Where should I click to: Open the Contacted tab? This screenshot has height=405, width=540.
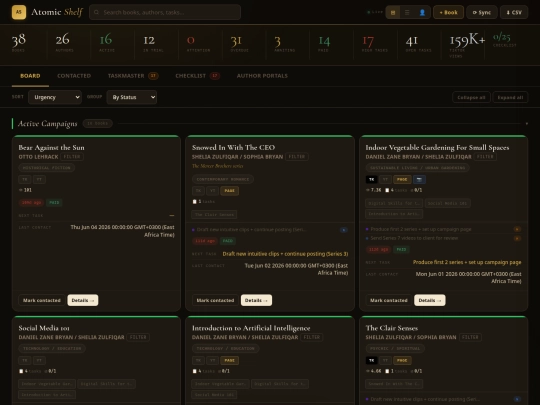point(74,76)
